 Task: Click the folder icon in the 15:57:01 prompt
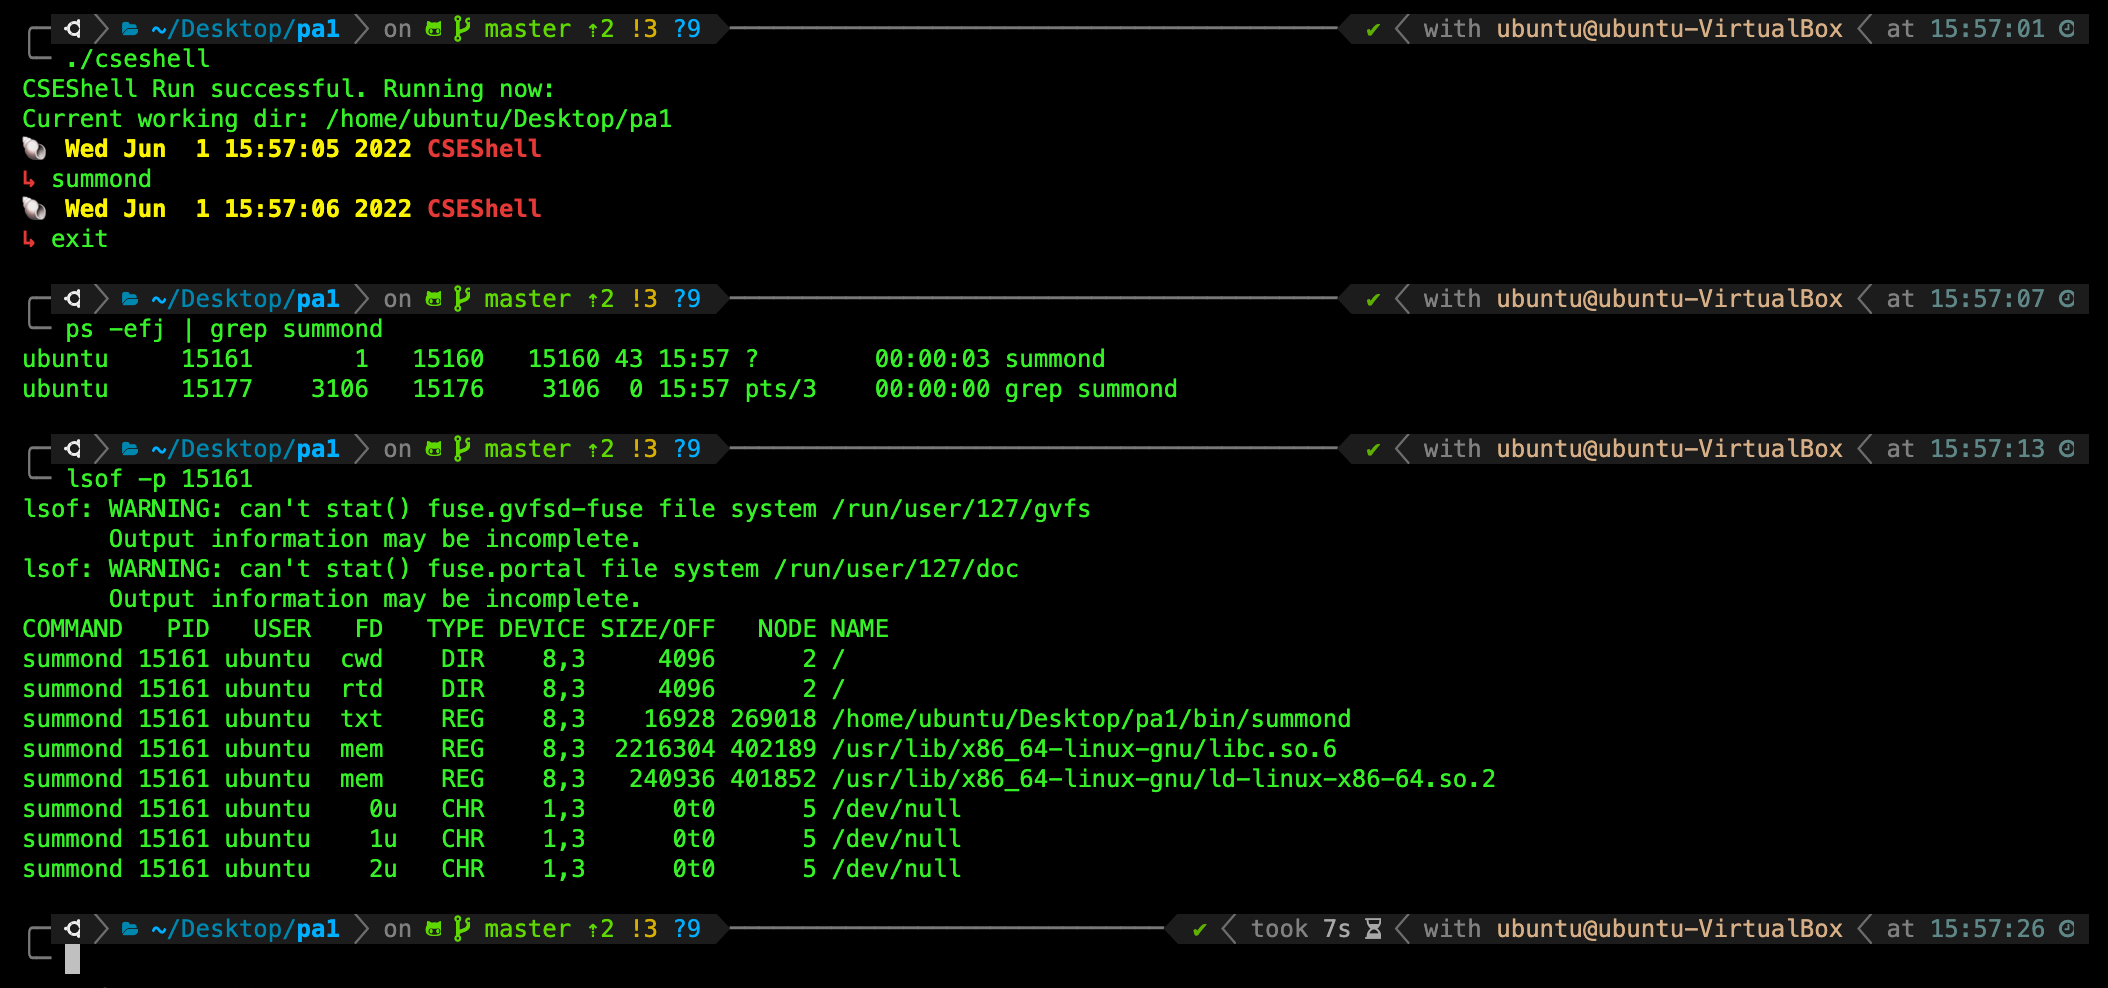[x=130, y=29]
